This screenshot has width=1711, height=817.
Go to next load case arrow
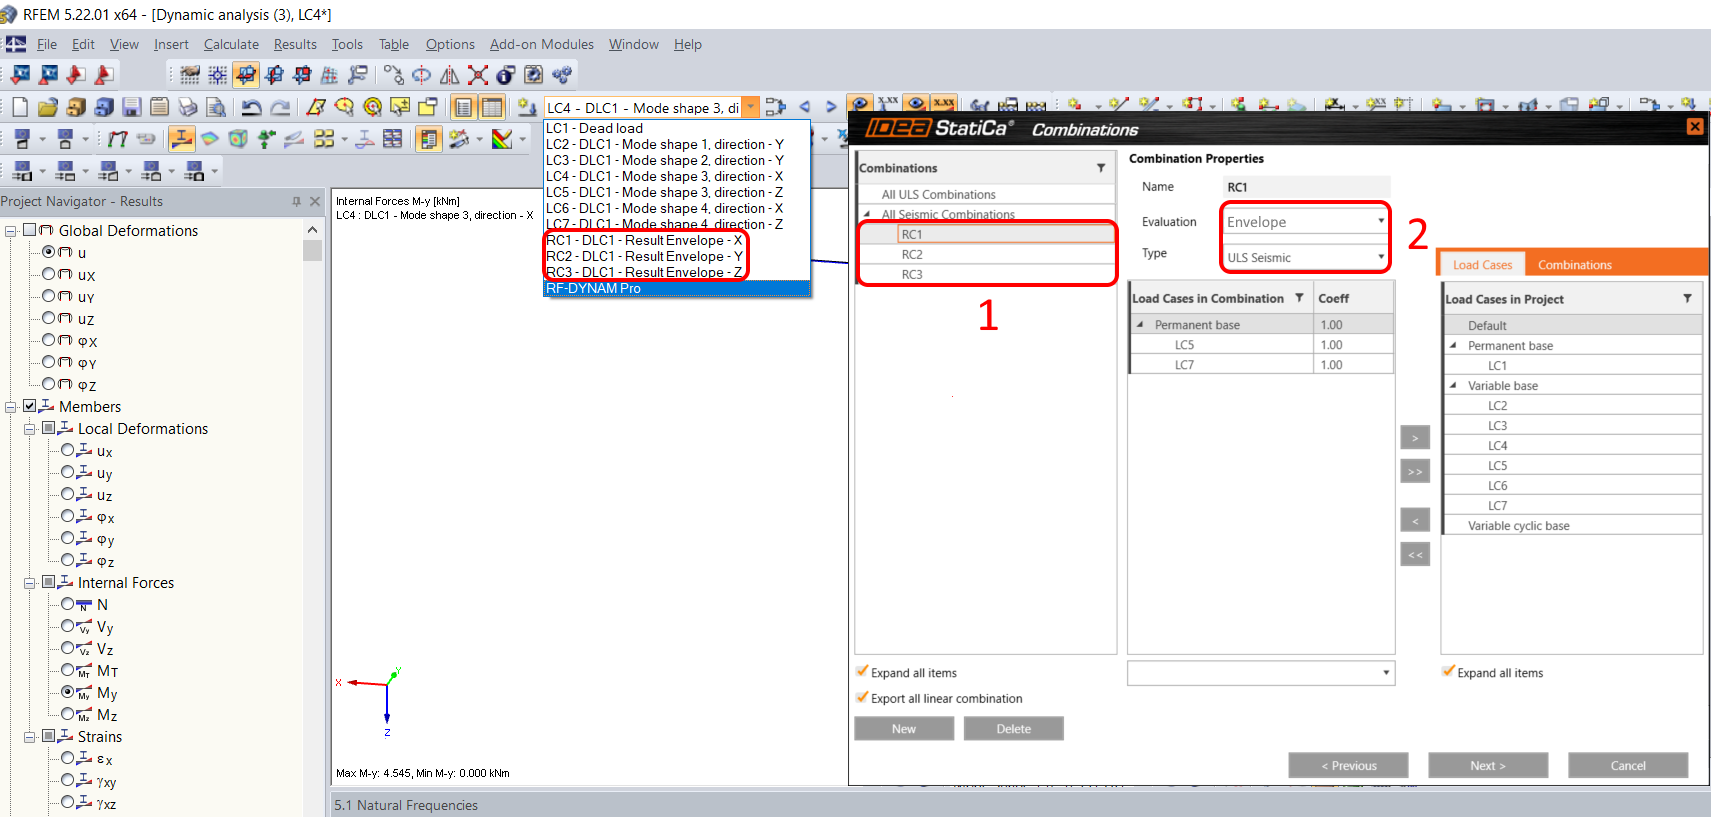pyautogui.click(x=830, y=107)
